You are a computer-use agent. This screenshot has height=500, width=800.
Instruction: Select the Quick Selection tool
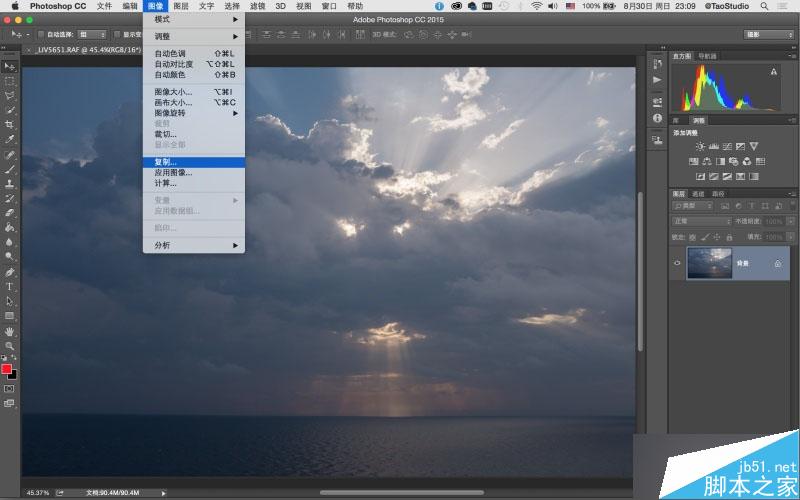point(9,110)
